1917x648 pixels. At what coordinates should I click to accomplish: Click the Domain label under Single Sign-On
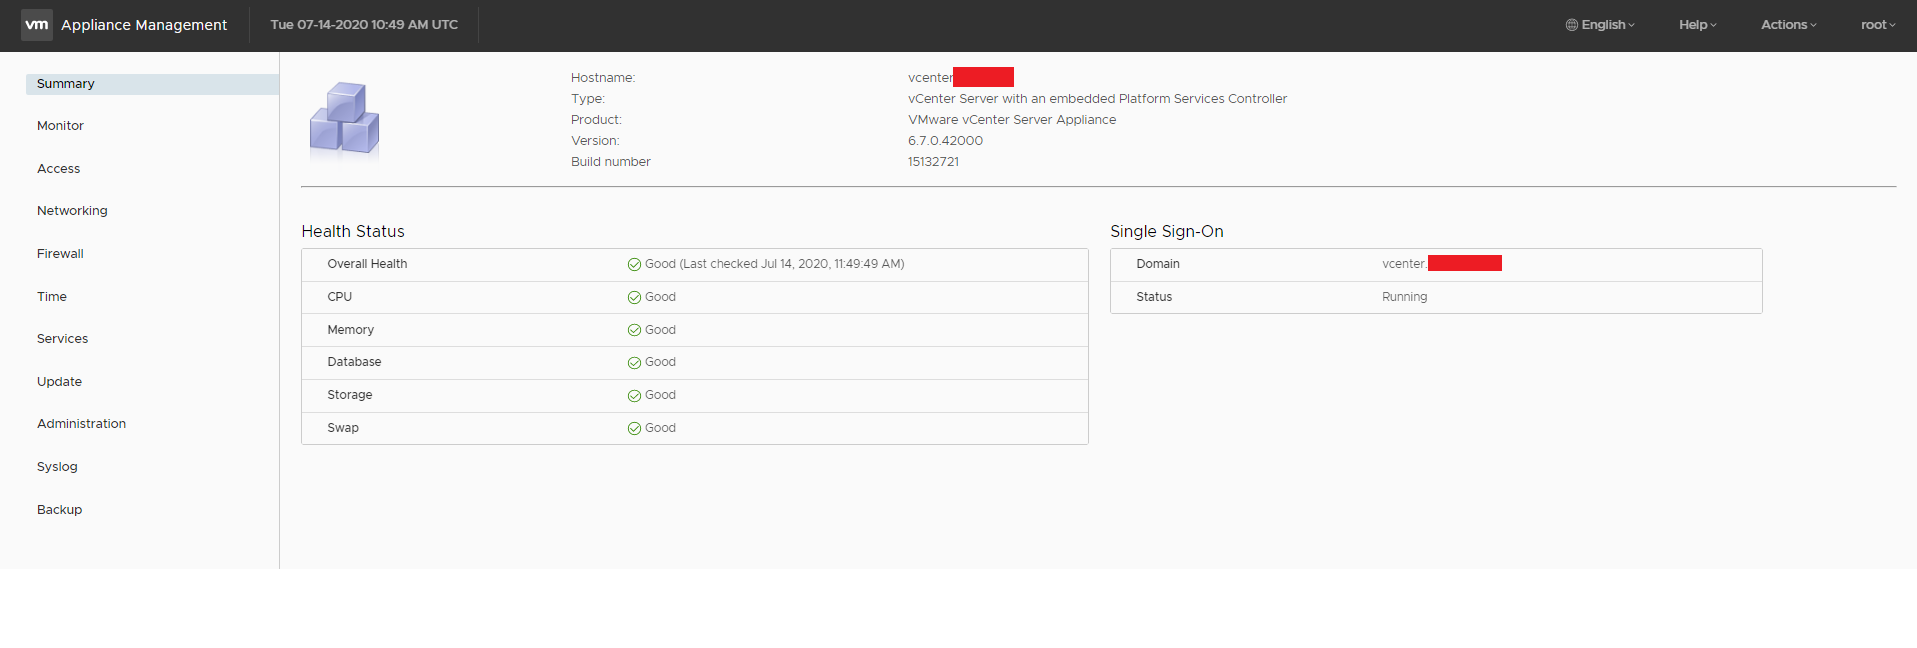pyautogui.click(x=1158, y=264)
